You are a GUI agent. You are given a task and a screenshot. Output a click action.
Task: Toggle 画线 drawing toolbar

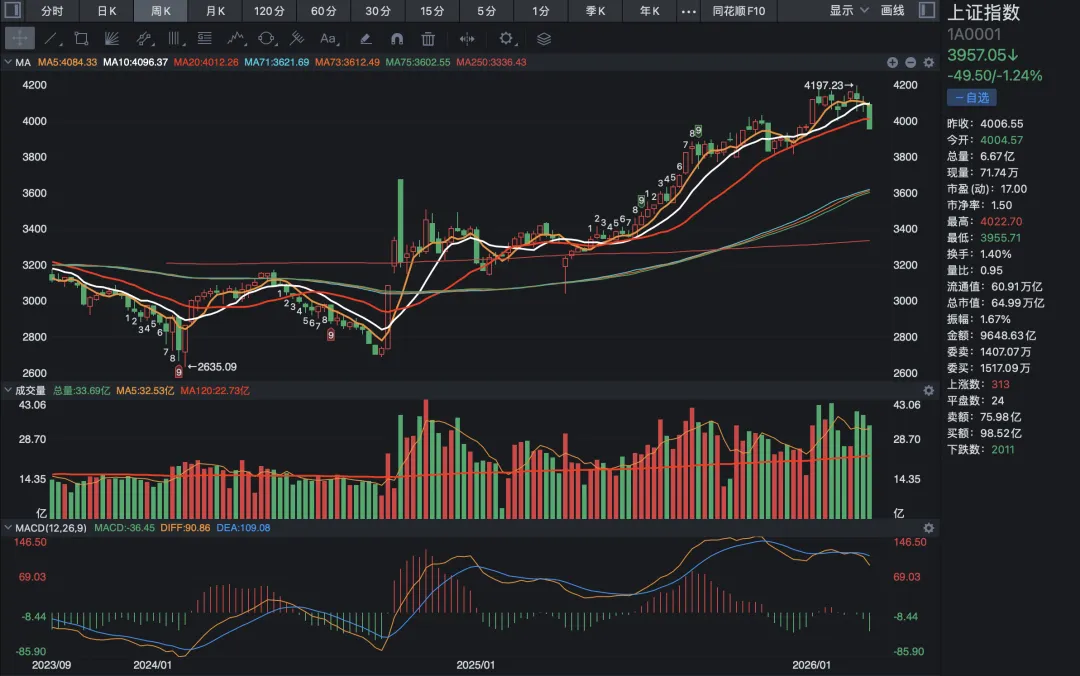pyautogui.click(x=893, y=10)
